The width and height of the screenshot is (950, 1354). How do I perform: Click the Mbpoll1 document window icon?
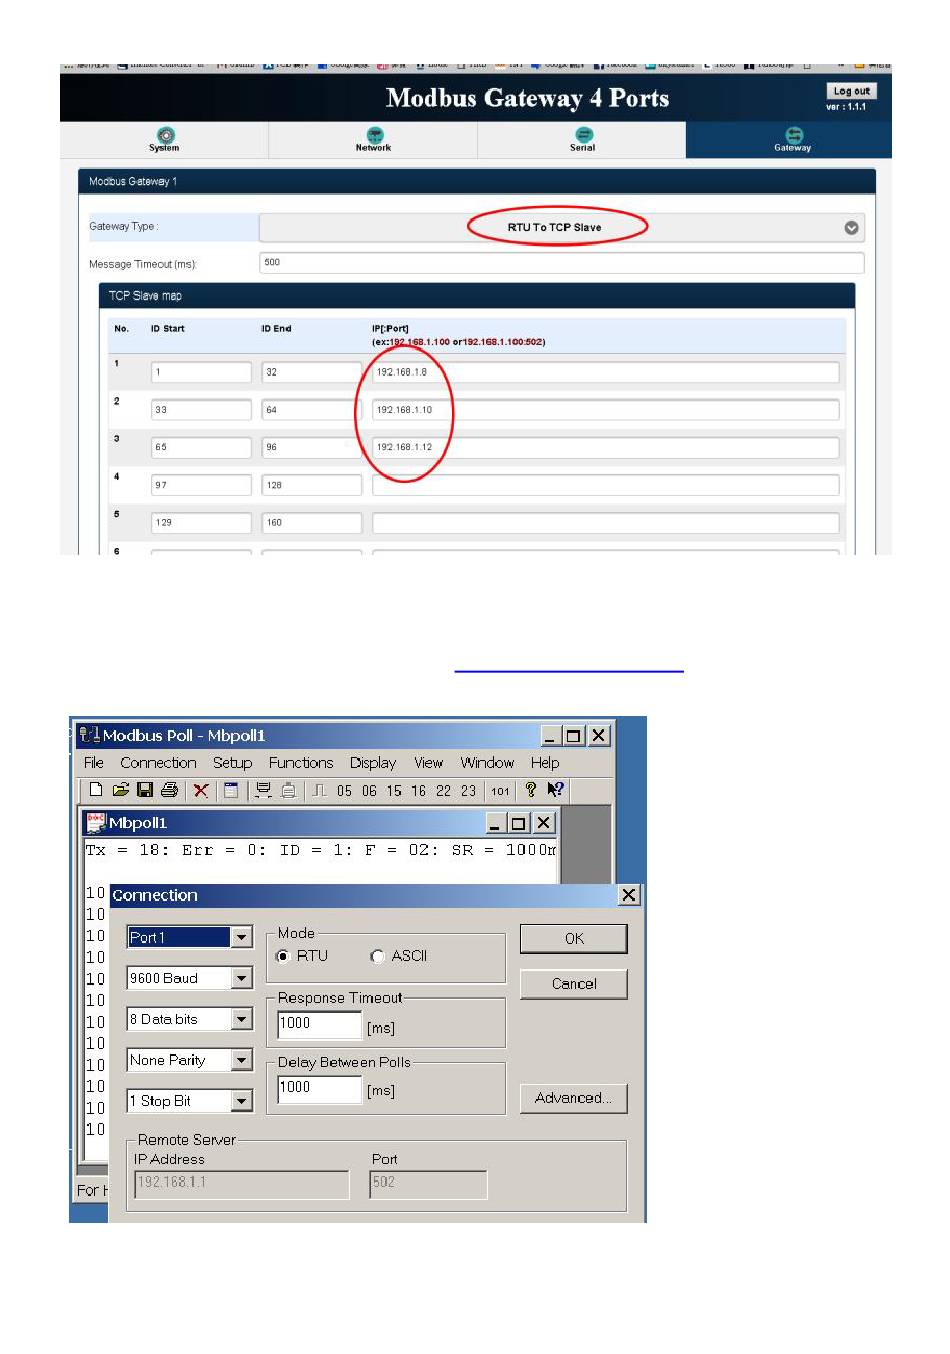(96, 822)
